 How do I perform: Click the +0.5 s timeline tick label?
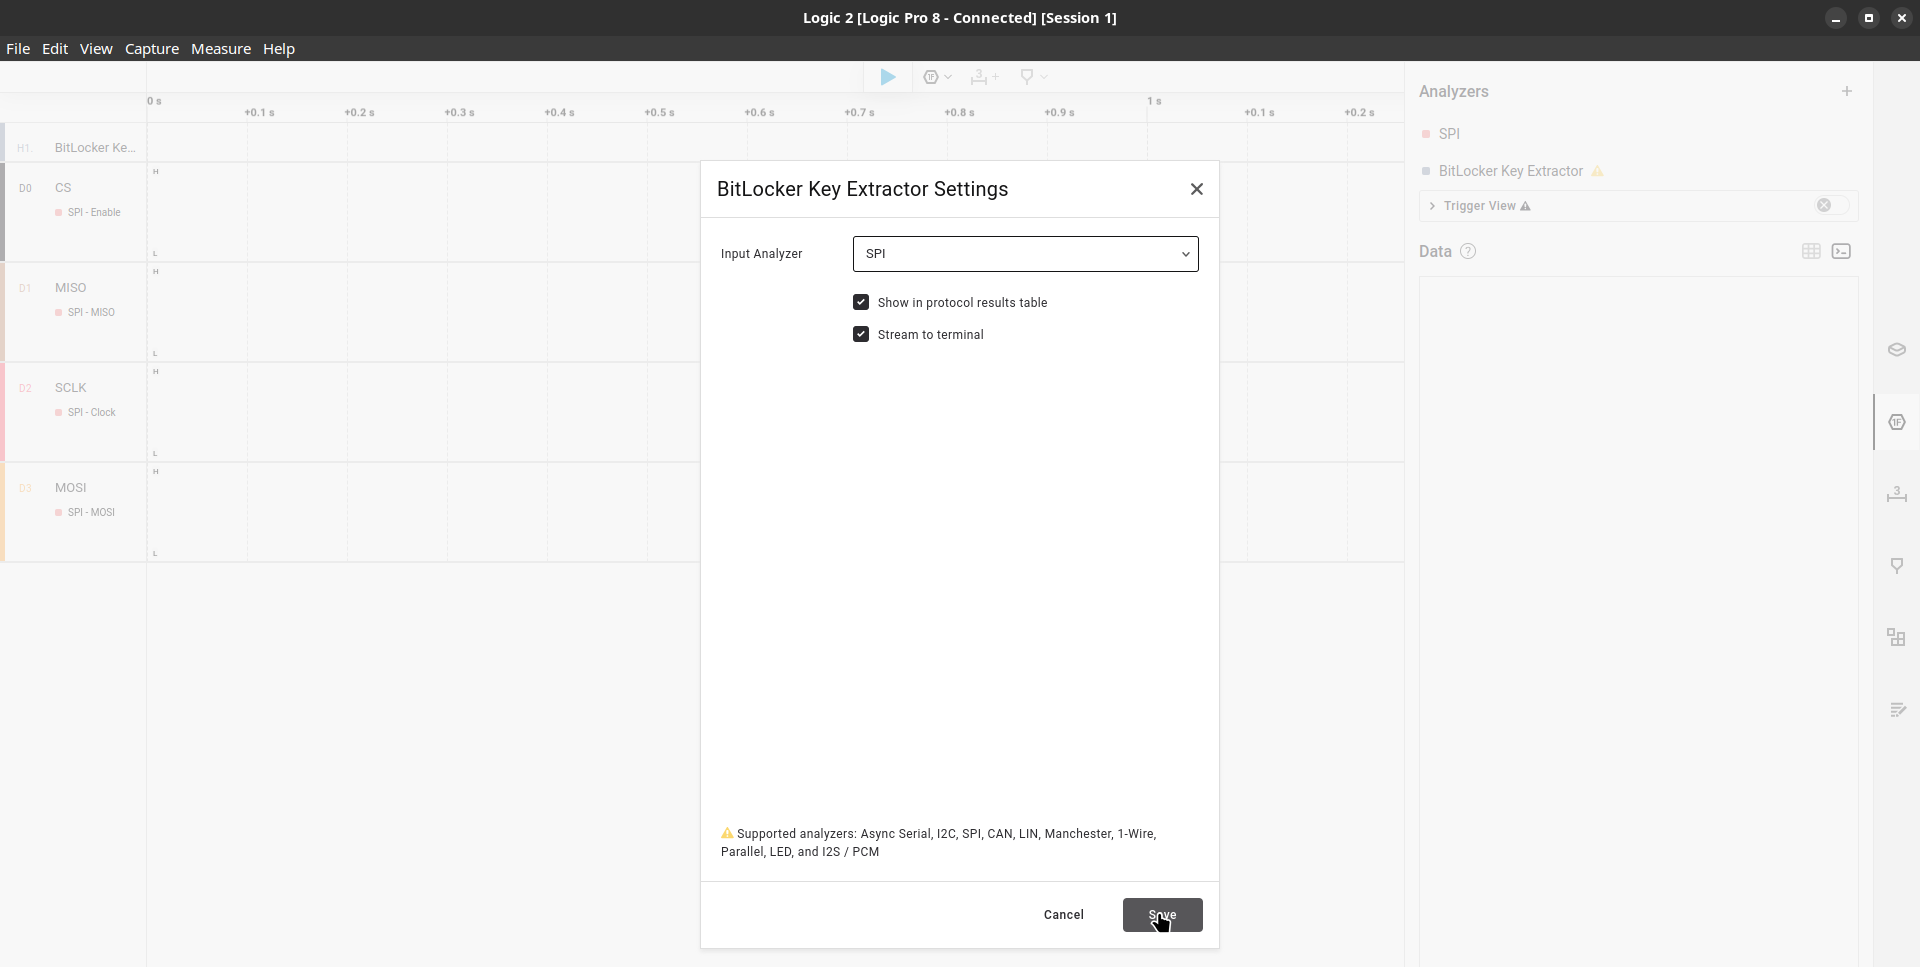(659, 113)
